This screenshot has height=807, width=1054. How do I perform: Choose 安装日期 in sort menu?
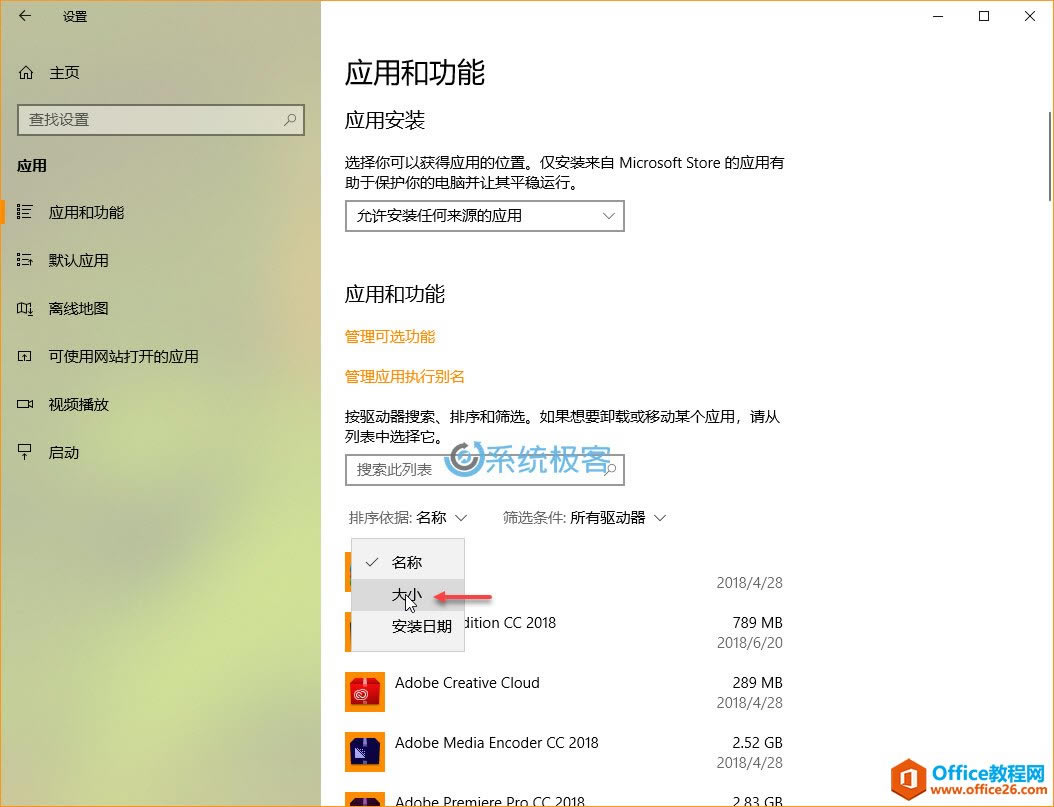point(407,626)
